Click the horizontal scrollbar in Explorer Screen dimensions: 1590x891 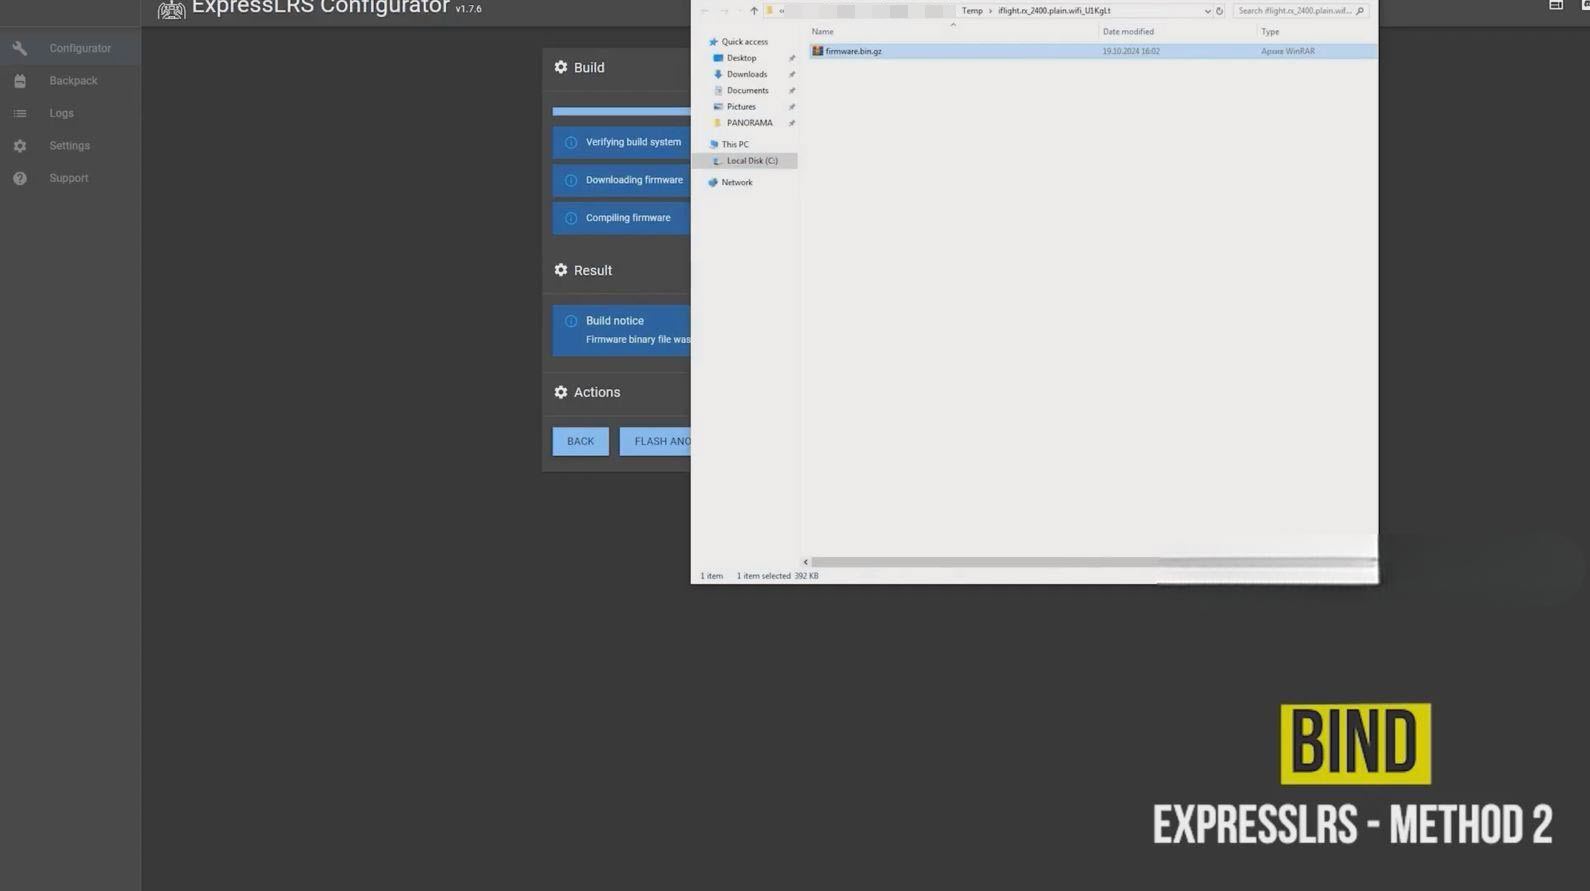tap(1000, 562)
